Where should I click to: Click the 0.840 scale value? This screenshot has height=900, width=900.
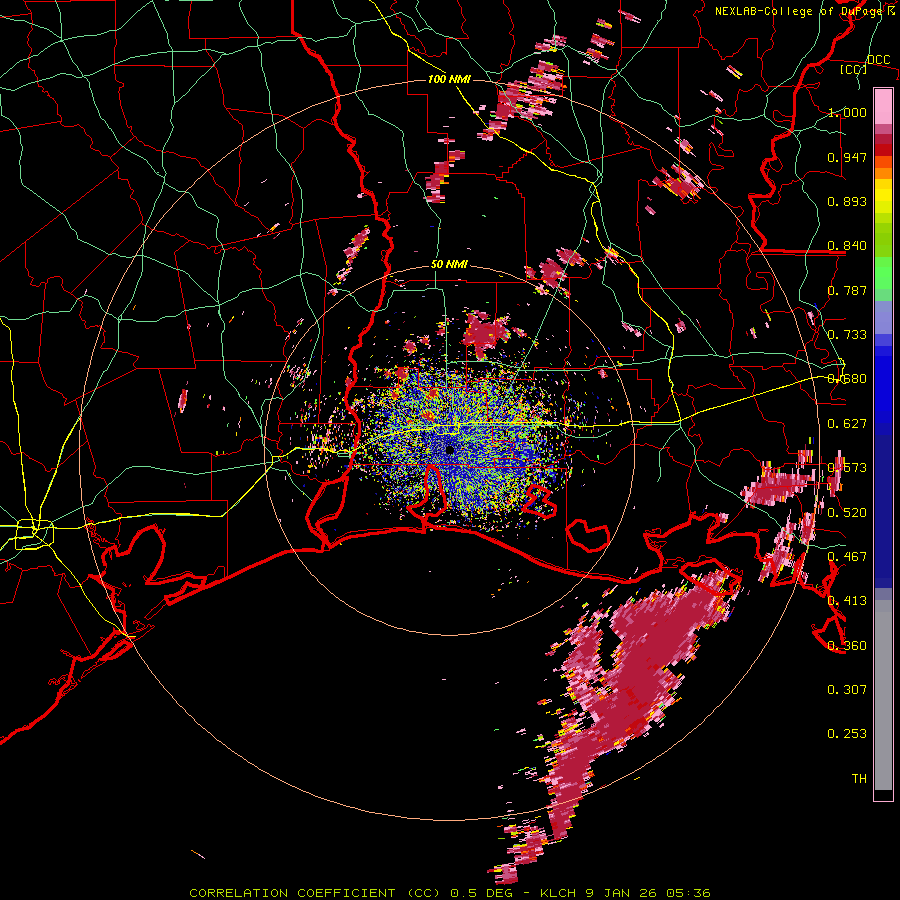[847, 246]
